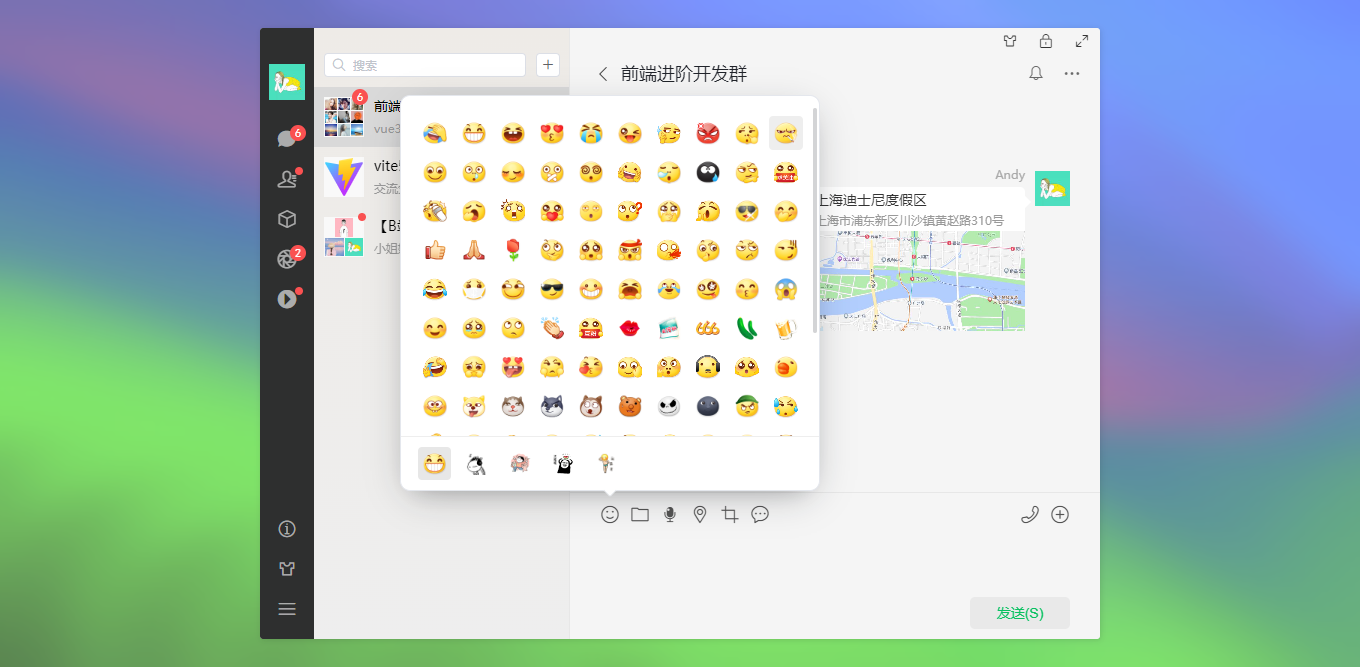Click the 发送(S) send button
The width and height of the screenshot is (1360, 667).
[1020, 613]
